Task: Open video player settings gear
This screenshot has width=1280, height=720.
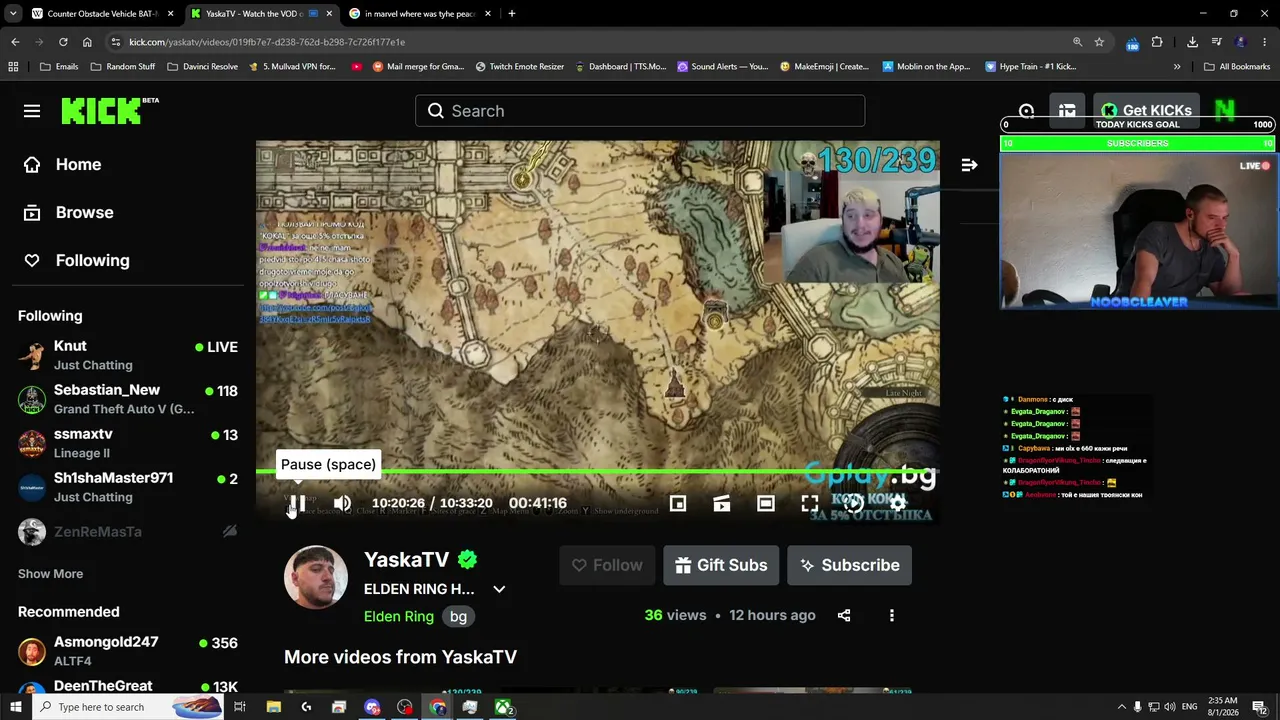Action: point(898,503)
